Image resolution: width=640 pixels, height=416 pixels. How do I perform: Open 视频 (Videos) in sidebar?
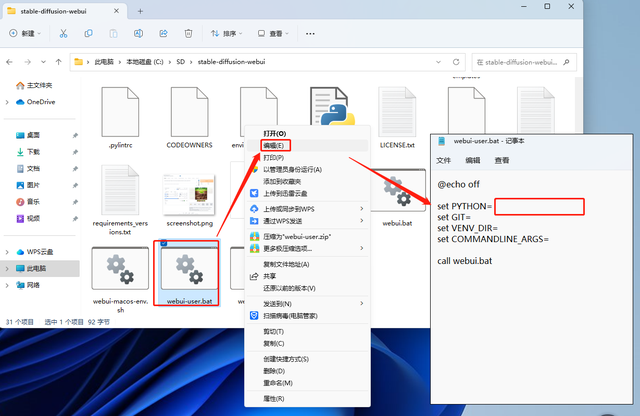pyautogui.click(x=28, y=218)
